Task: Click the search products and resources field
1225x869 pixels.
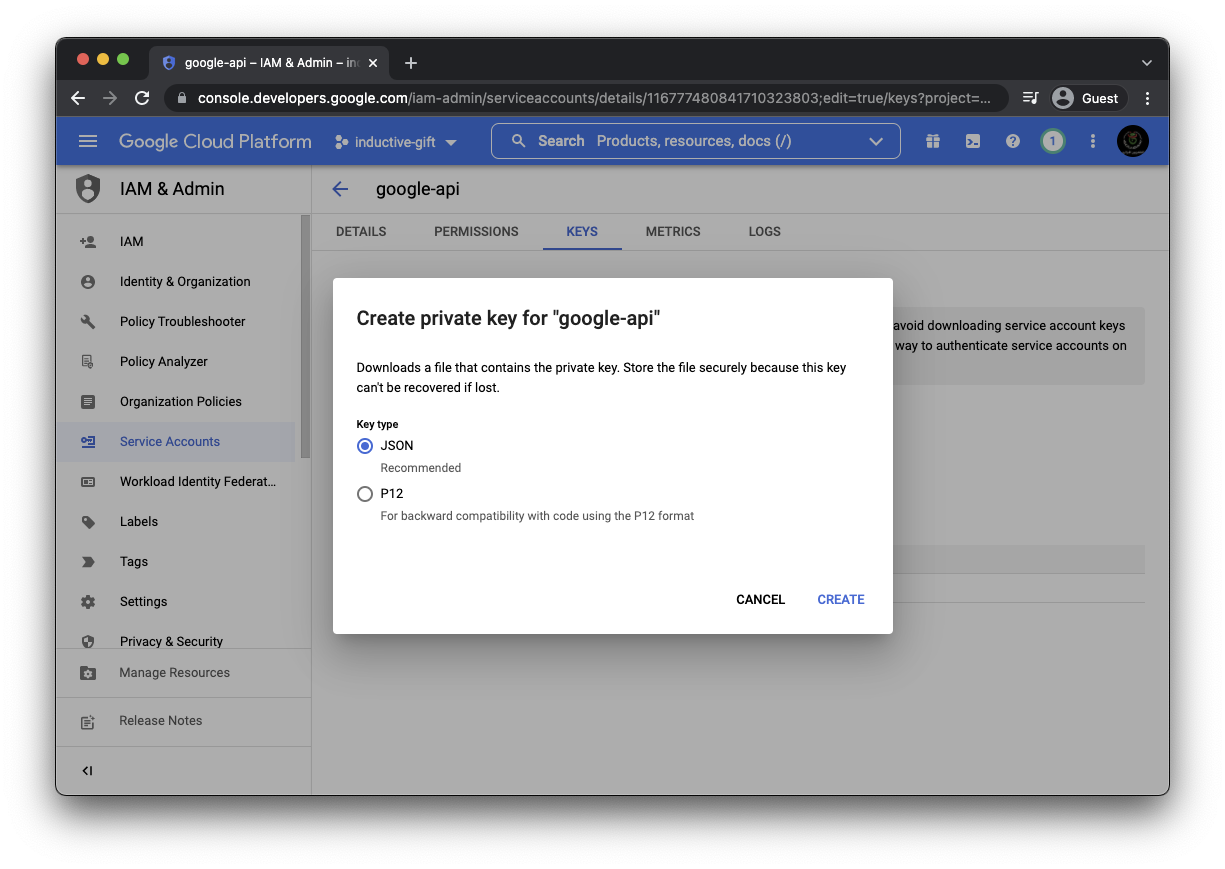Action: (696, 141)
